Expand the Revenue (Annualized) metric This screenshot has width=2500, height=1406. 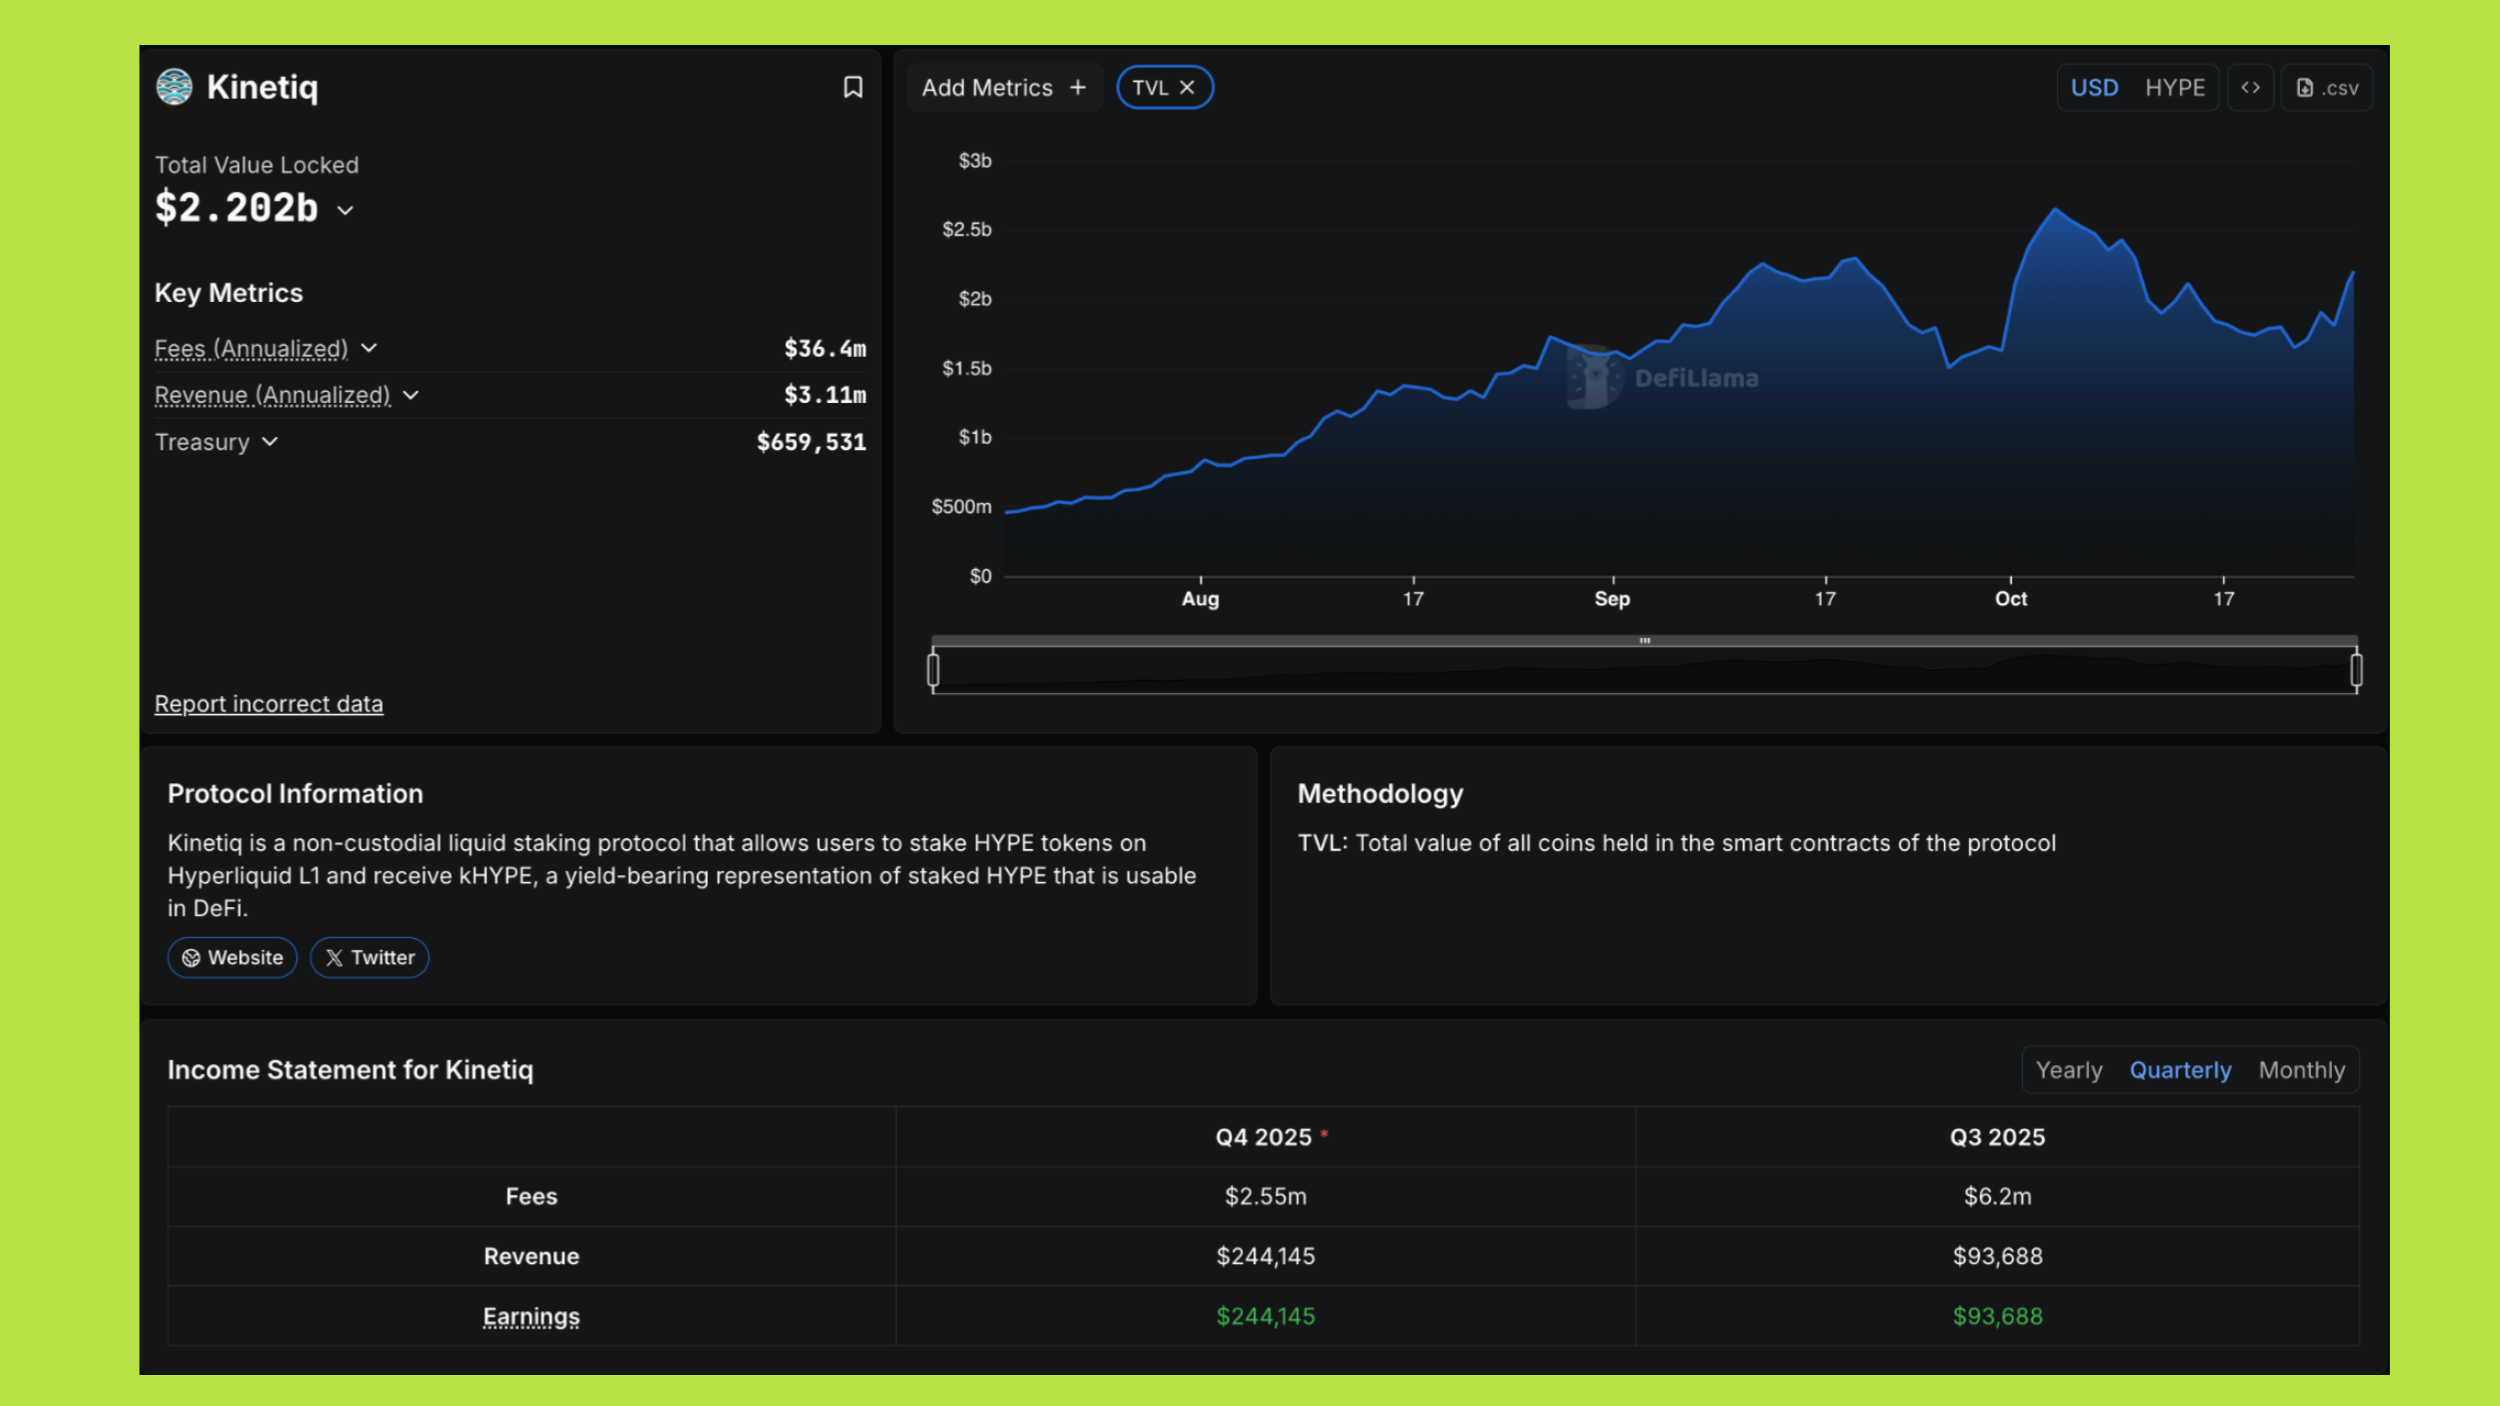[x=411, y=395]
